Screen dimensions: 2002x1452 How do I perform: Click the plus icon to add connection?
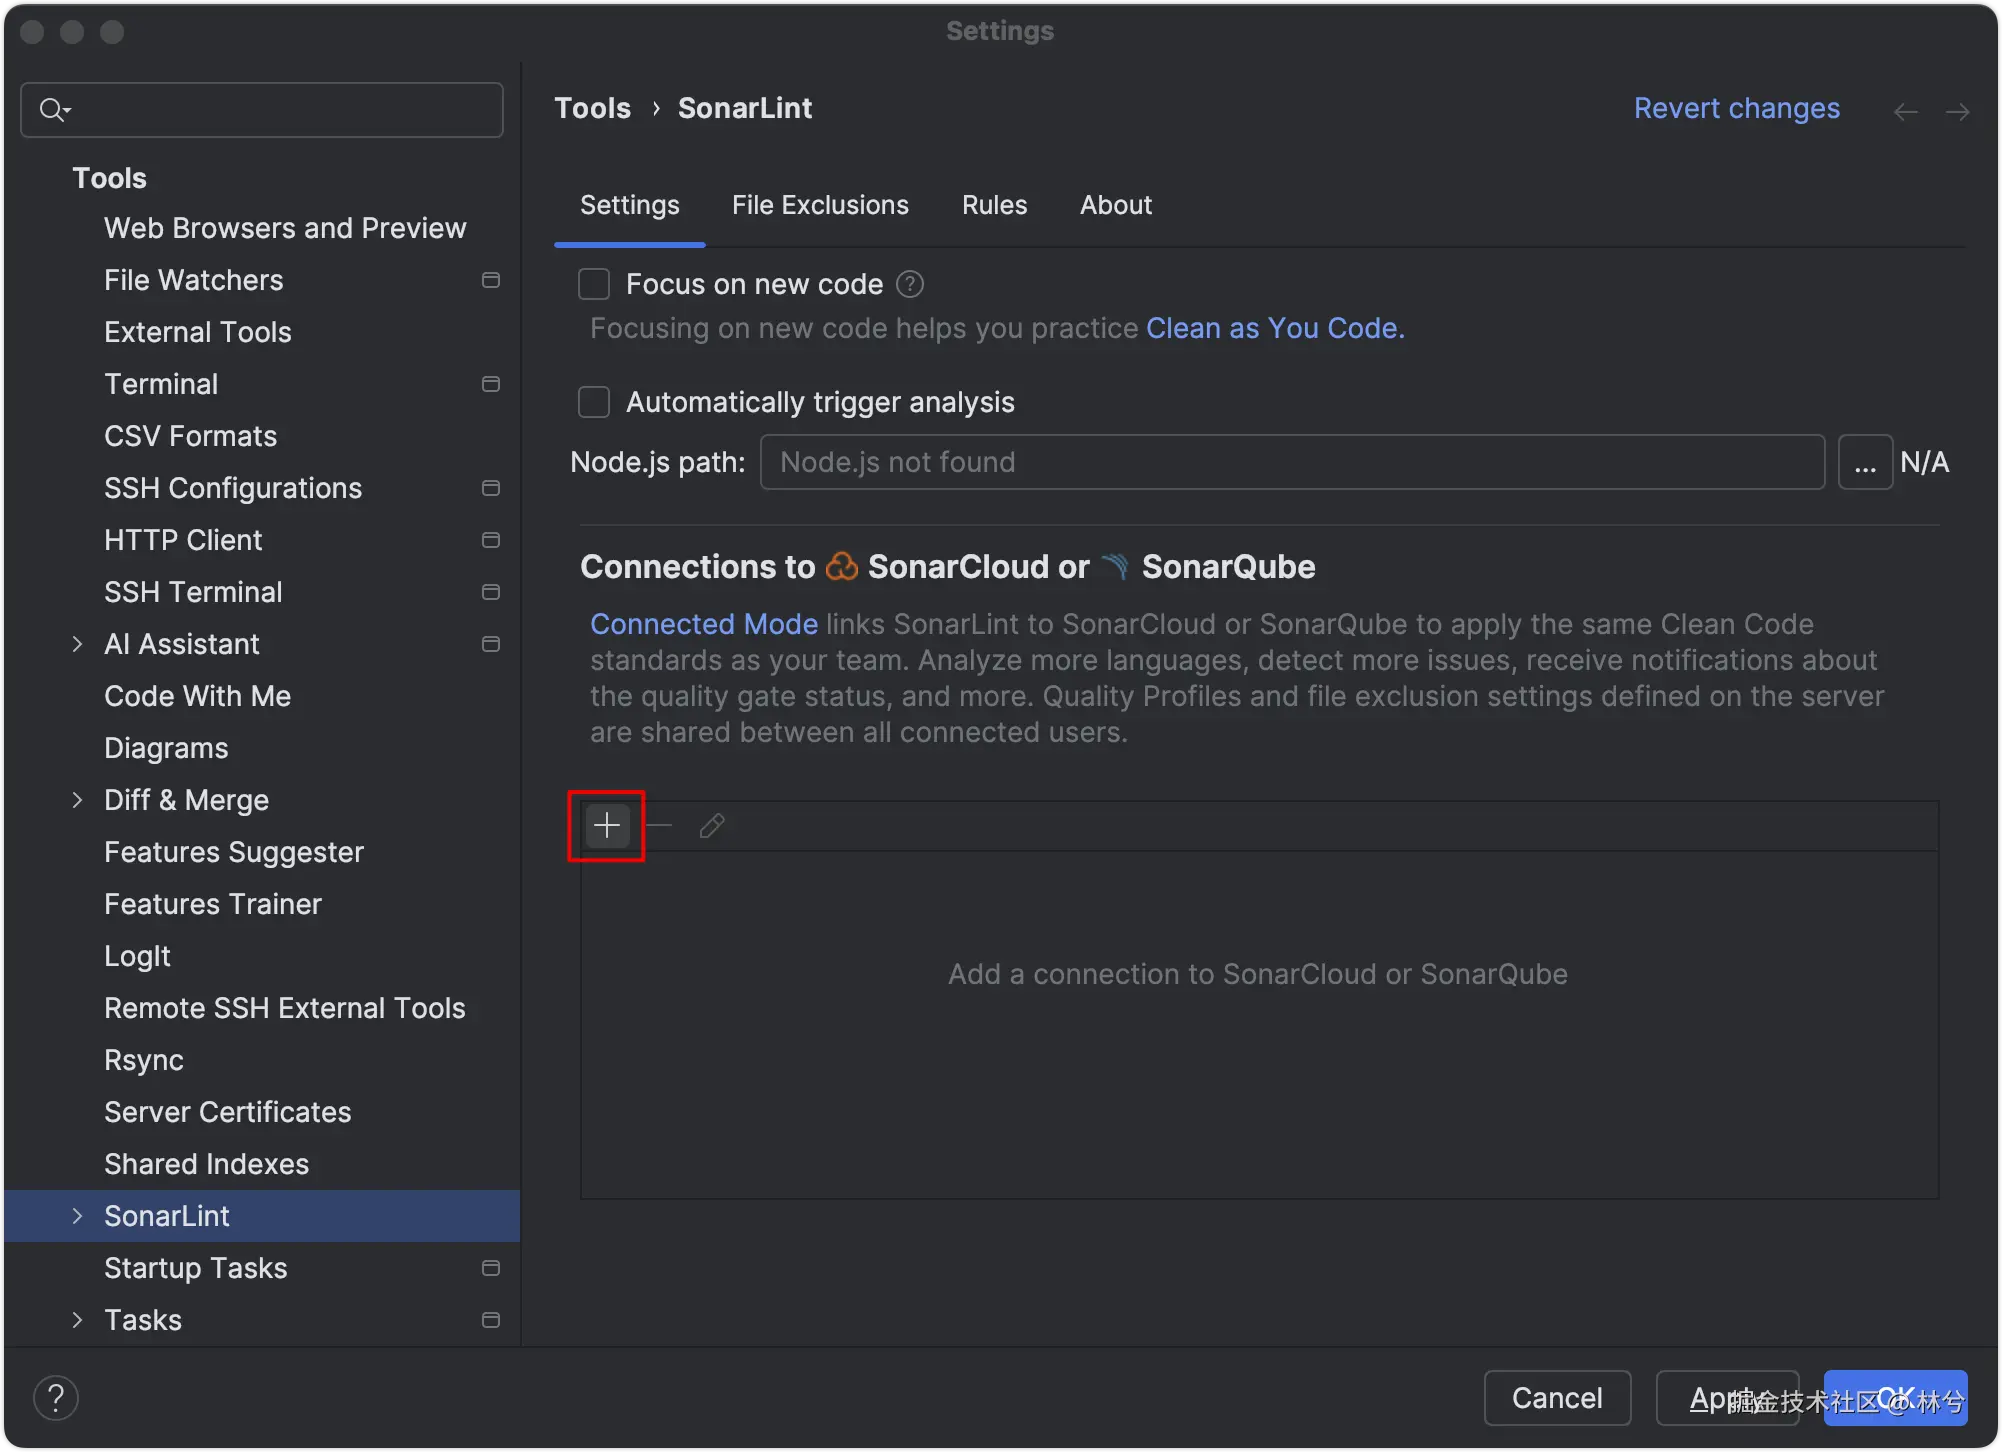tap(607, 826)
